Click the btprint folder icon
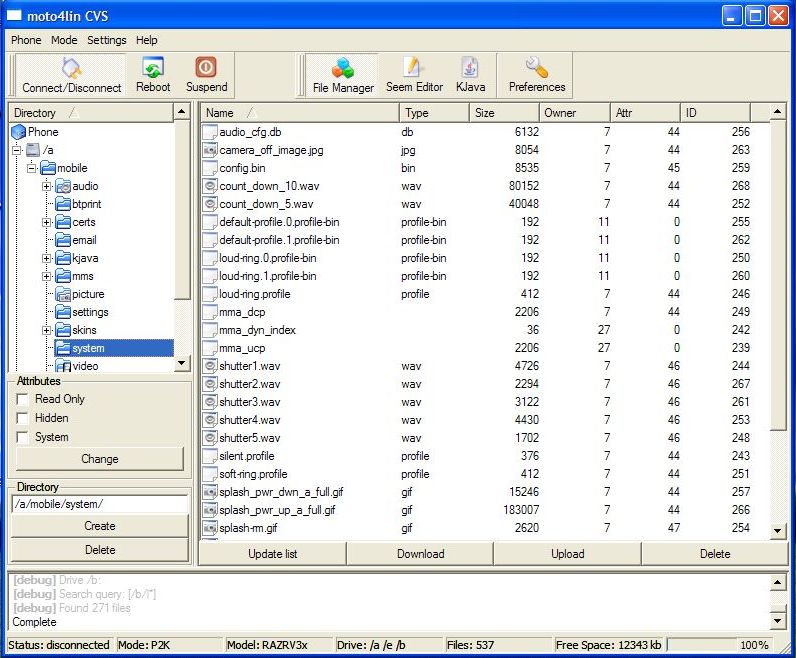 click(63, 204)
